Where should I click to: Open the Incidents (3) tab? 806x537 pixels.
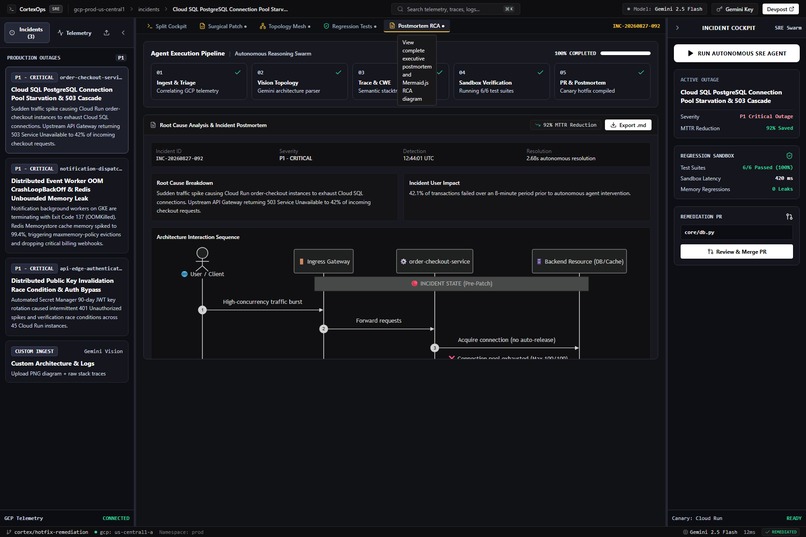(27, 33)
